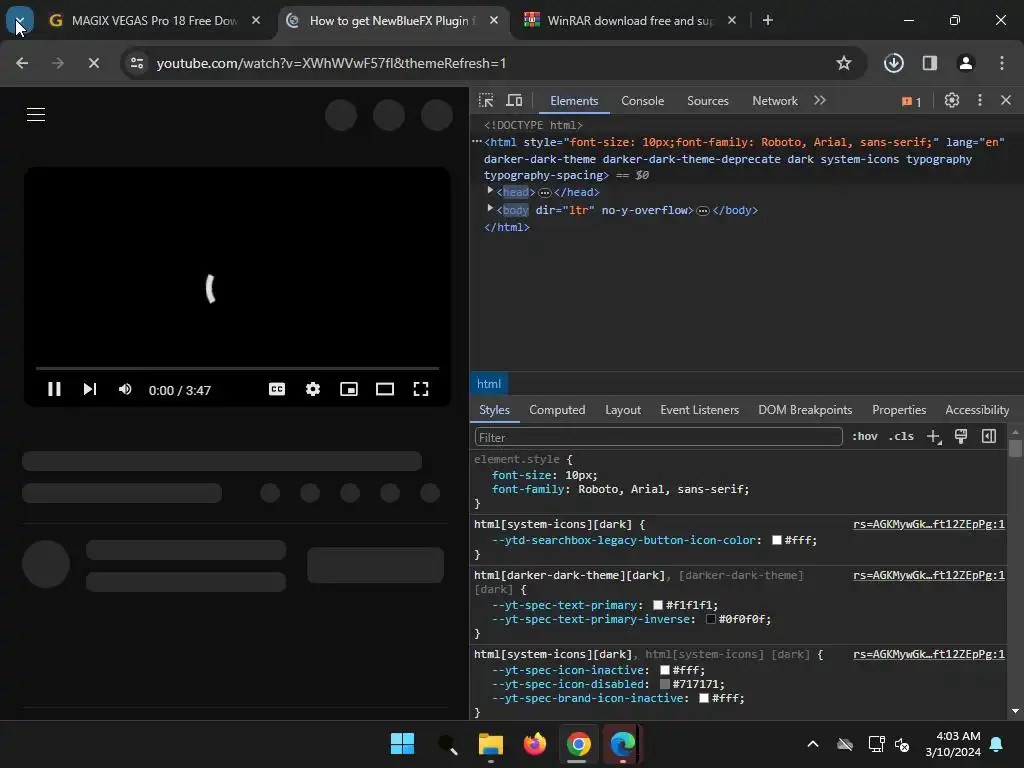Toggle computed styles sidebar icon

point(989,436)
